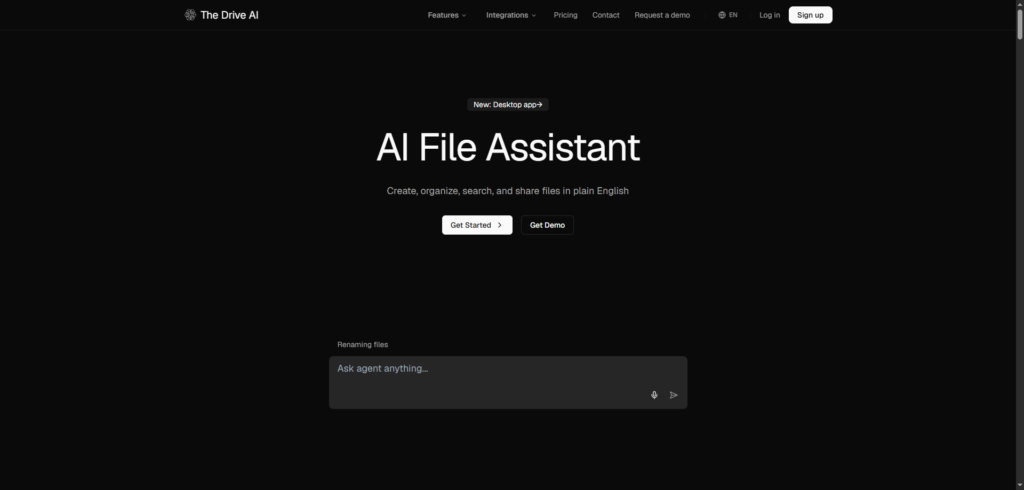Click the Sign up button

pos(810,15)
